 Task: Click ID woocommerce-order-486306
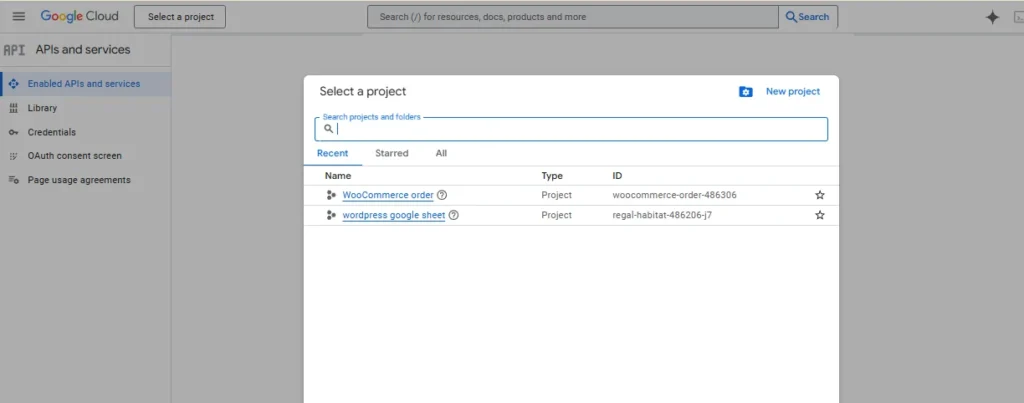coord(675,195)
